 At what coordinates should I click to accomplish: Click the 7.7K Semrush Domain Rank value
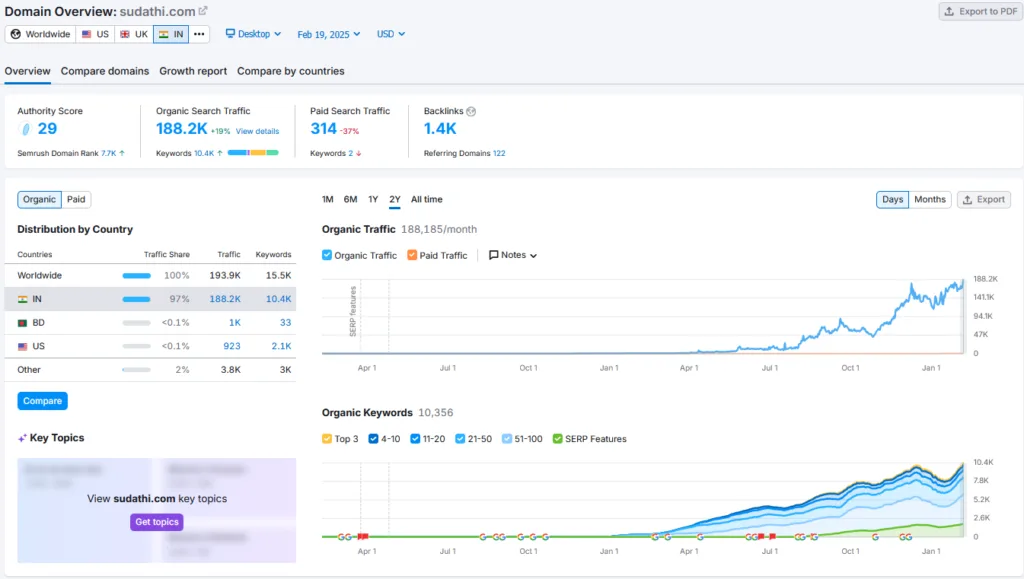pyautogui.click(x=108, y=153)
